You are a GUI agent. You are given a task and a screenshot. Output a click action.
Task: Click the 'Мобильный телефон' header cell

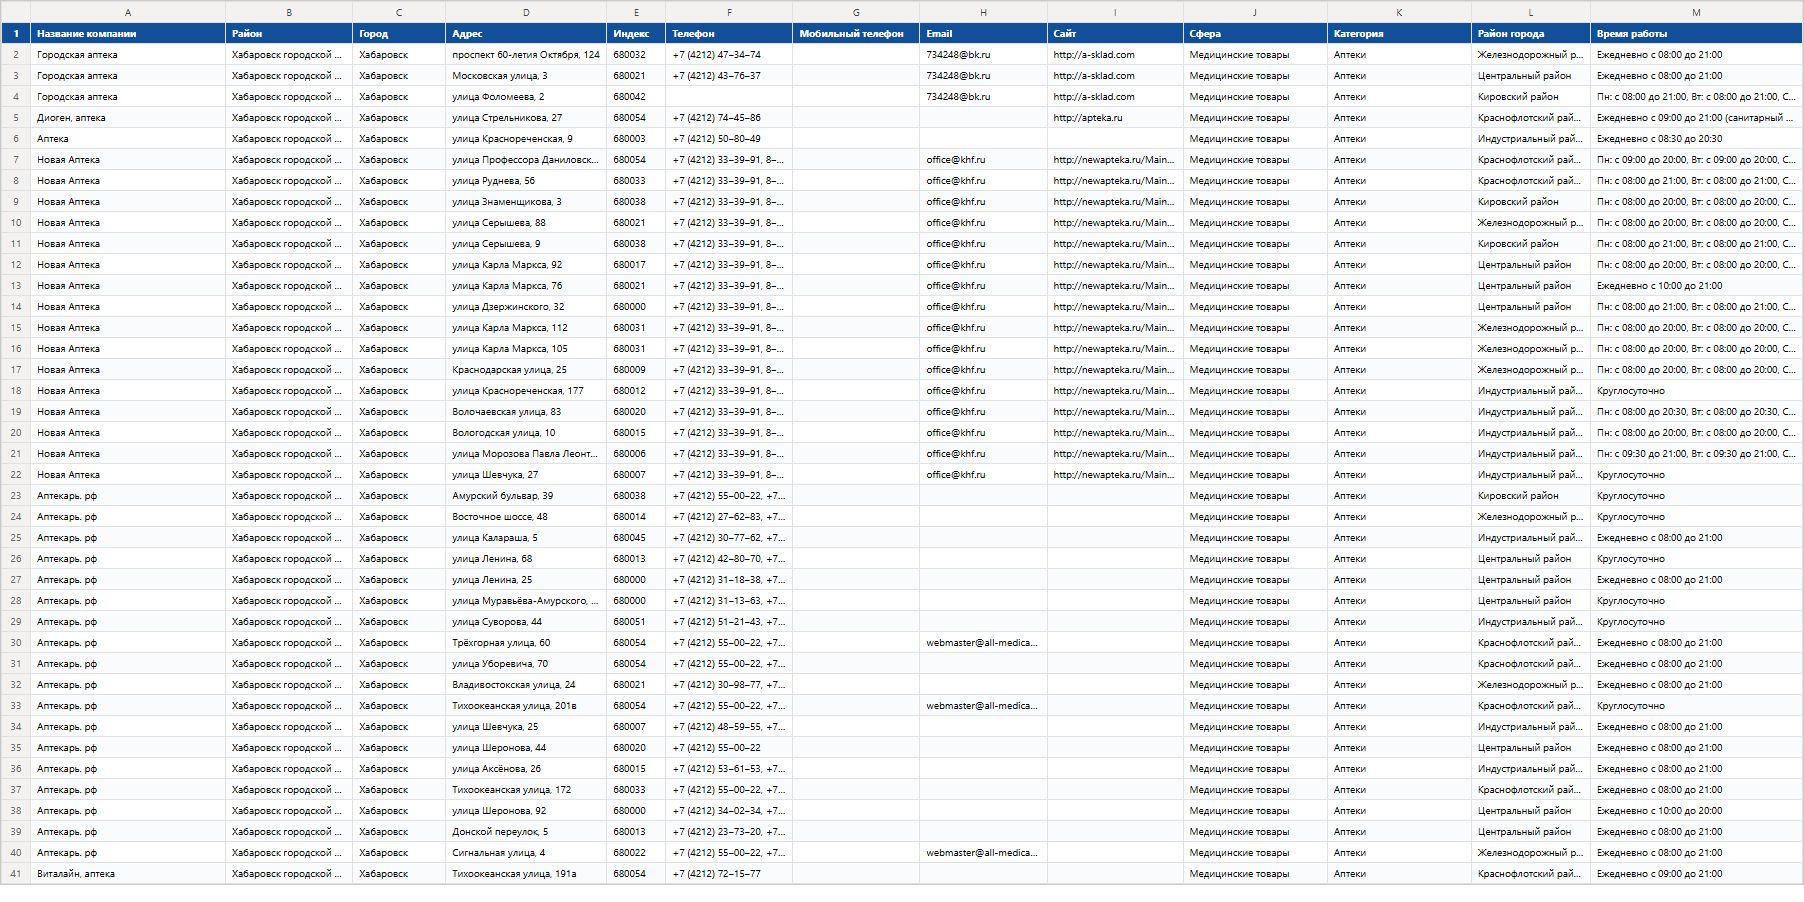(x=856, y=33)
